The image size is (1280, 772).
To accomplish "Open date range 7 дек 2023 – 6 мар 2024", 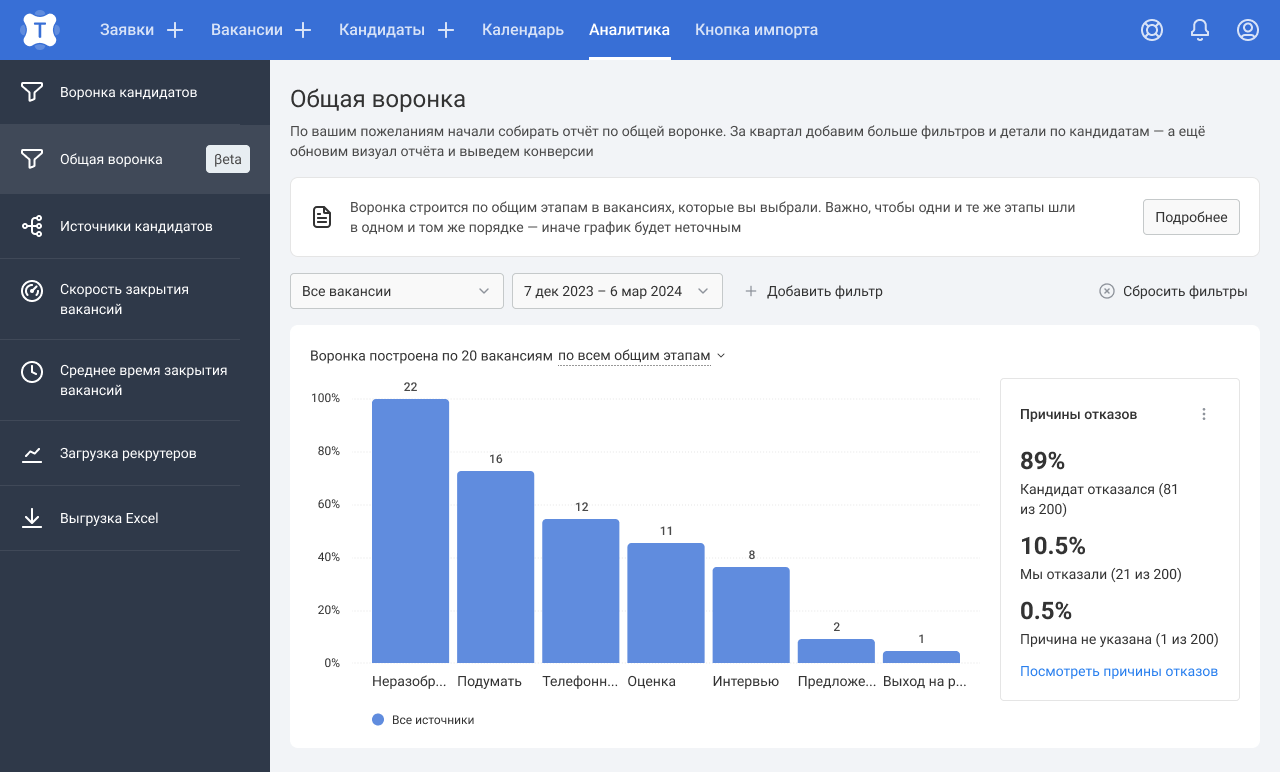I will tap(617, 291).
